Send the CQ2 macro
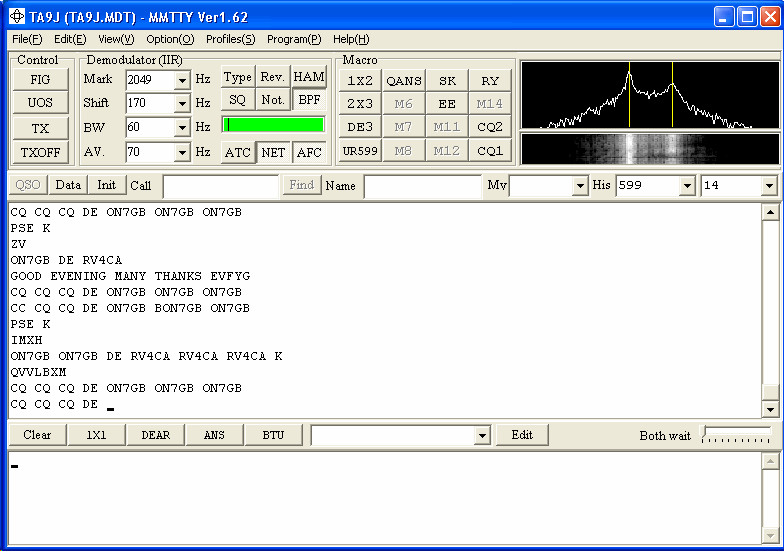 pyautogui.click(x=490, y=127)
